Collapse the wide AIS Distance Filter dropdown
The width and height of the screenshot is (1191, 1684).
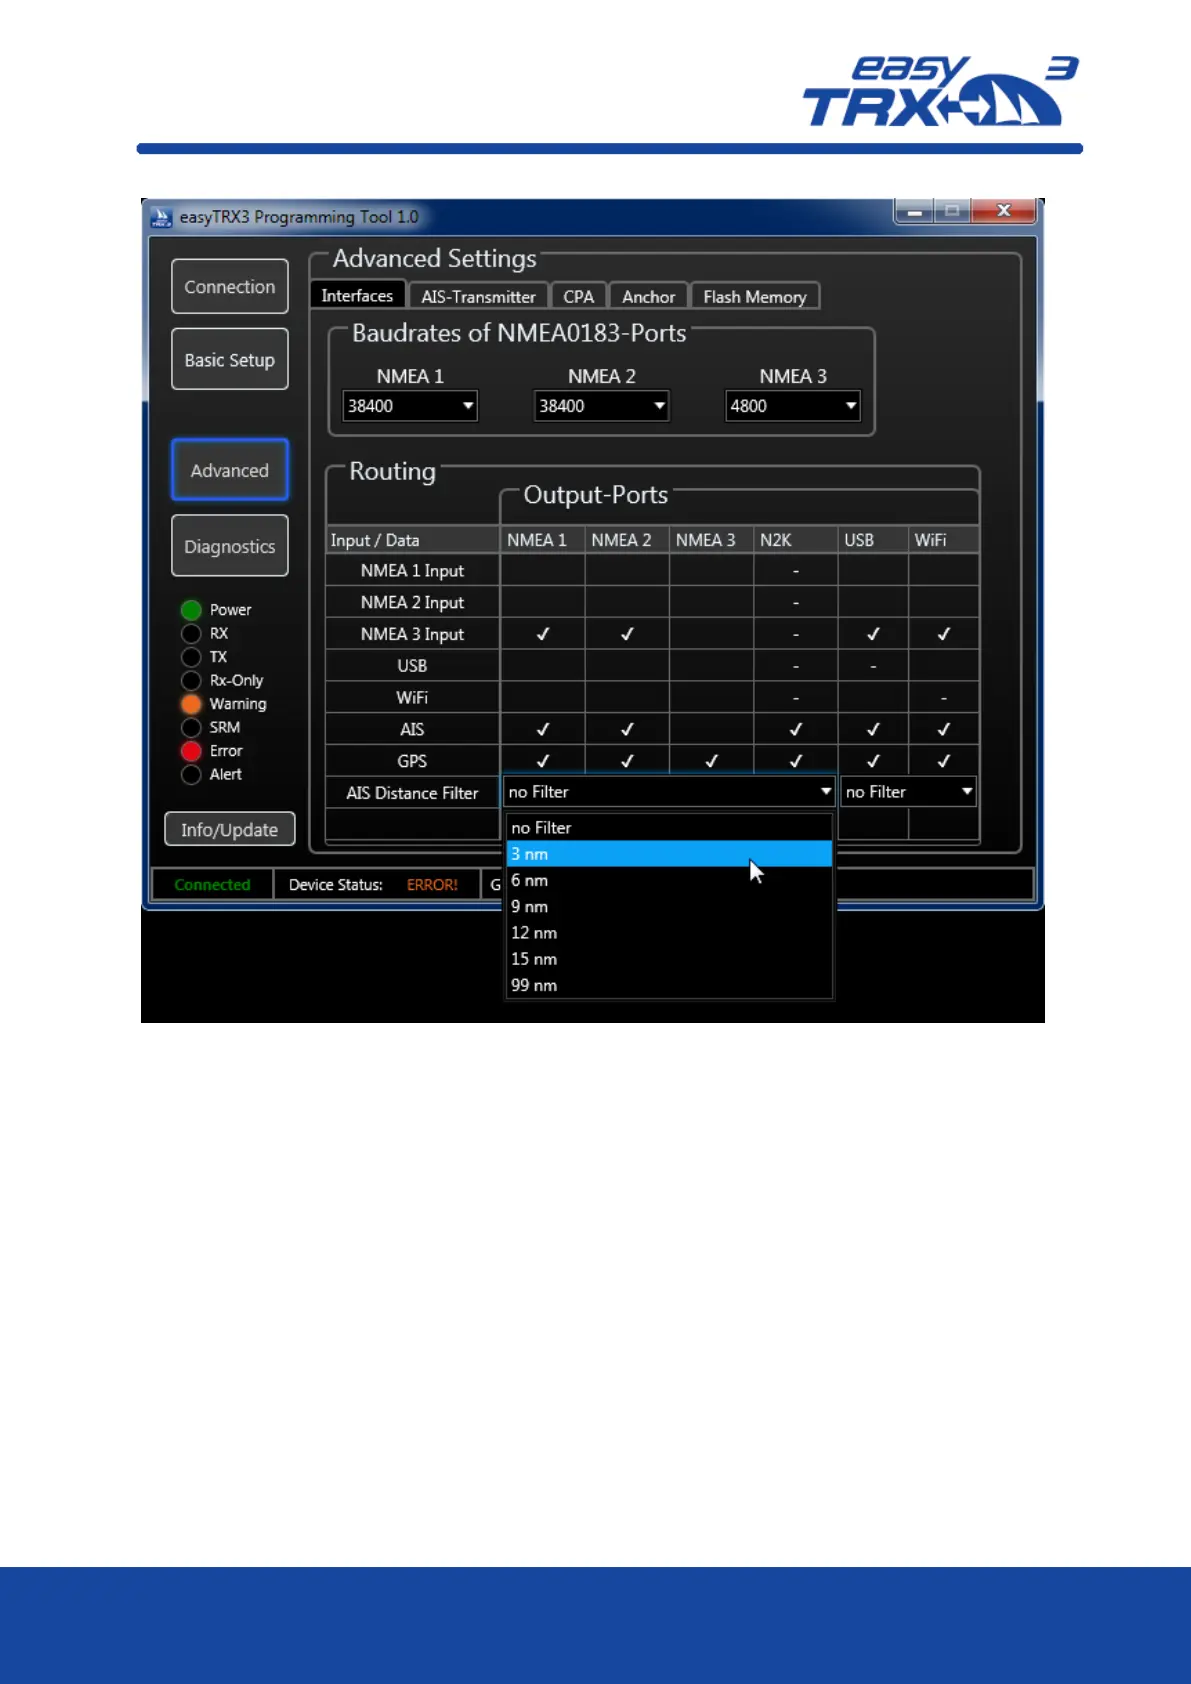(669, 792)
